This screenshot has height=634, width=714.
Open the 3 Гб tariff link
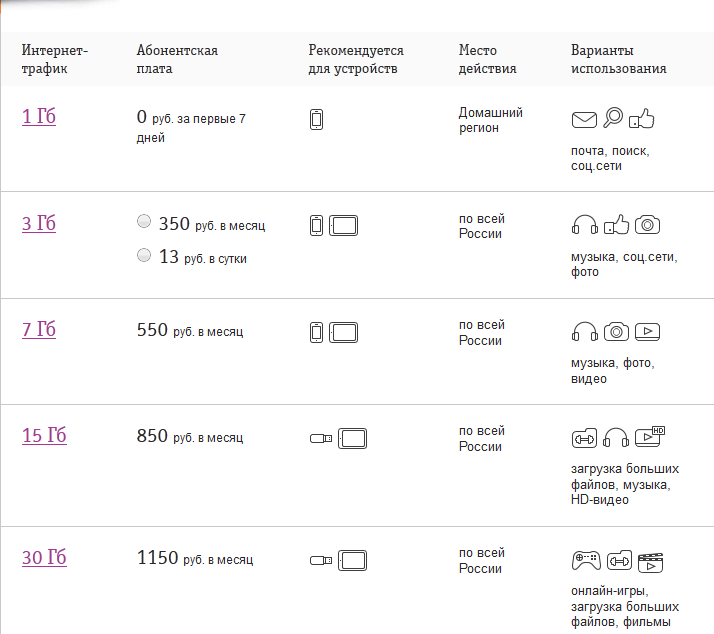[39, 223]
